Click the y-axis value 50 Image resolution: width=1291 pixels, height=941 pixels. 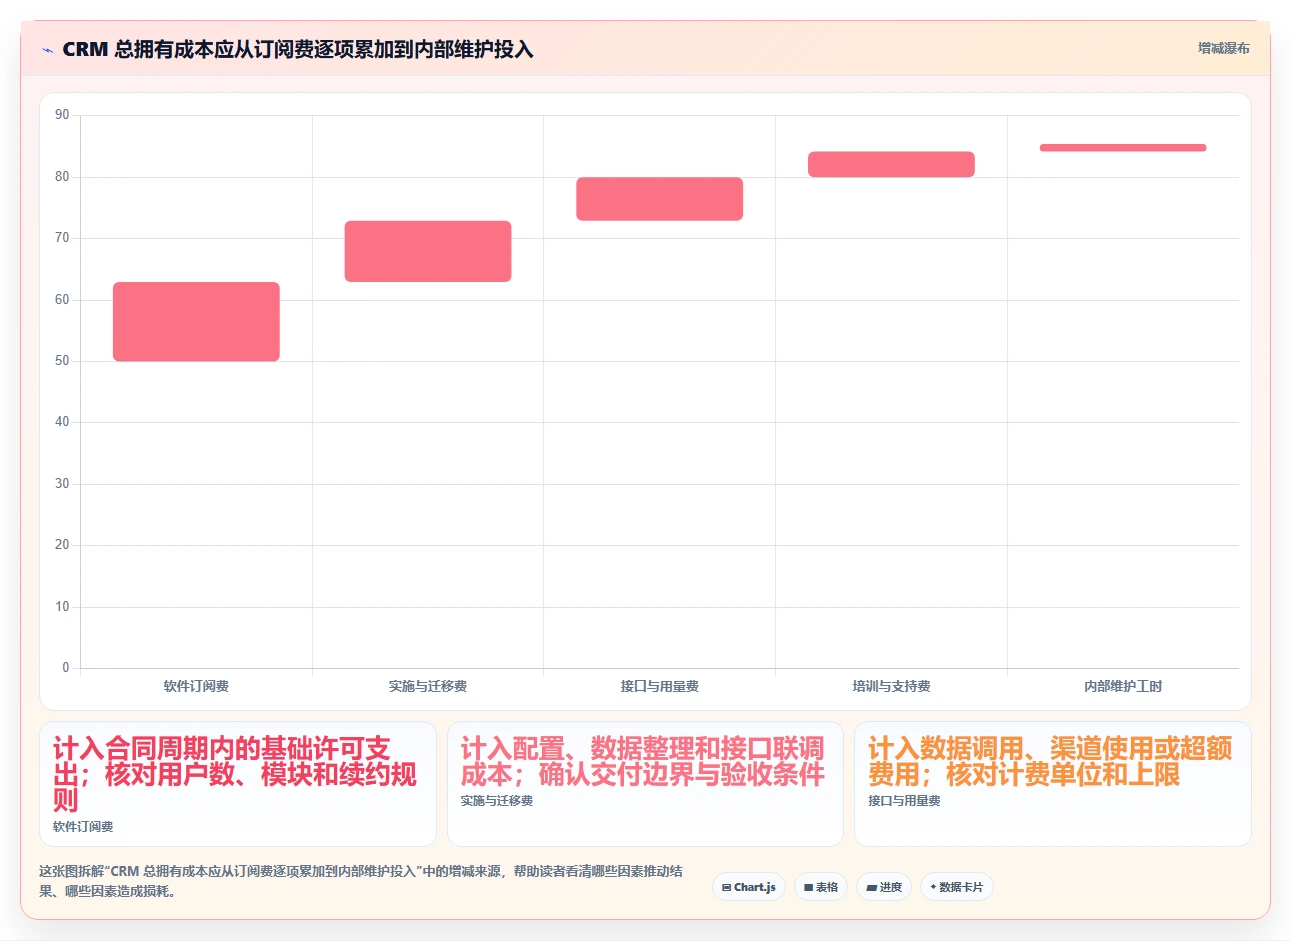(x=62, y=361)
